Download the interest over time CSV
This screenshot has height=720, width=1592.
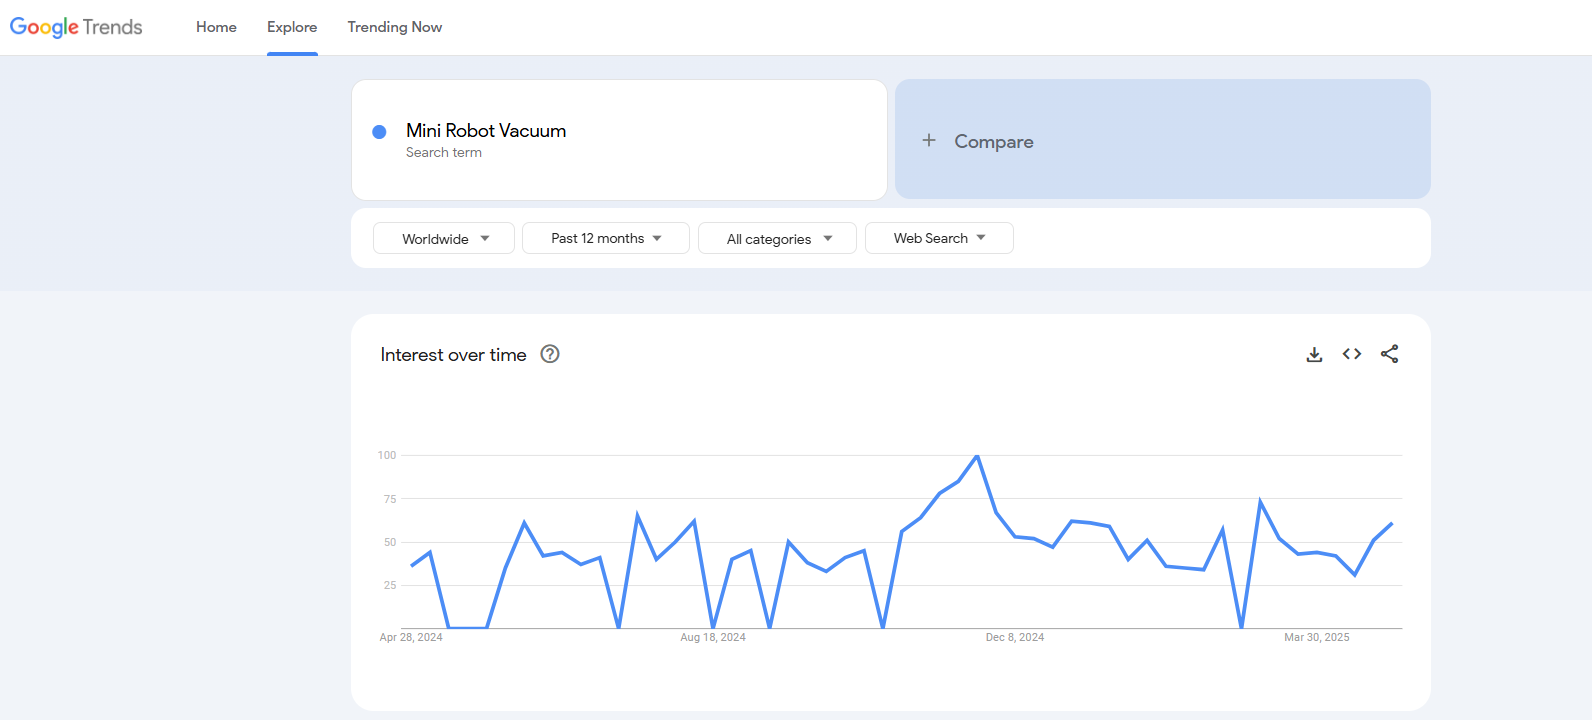tap(1314, 354)
